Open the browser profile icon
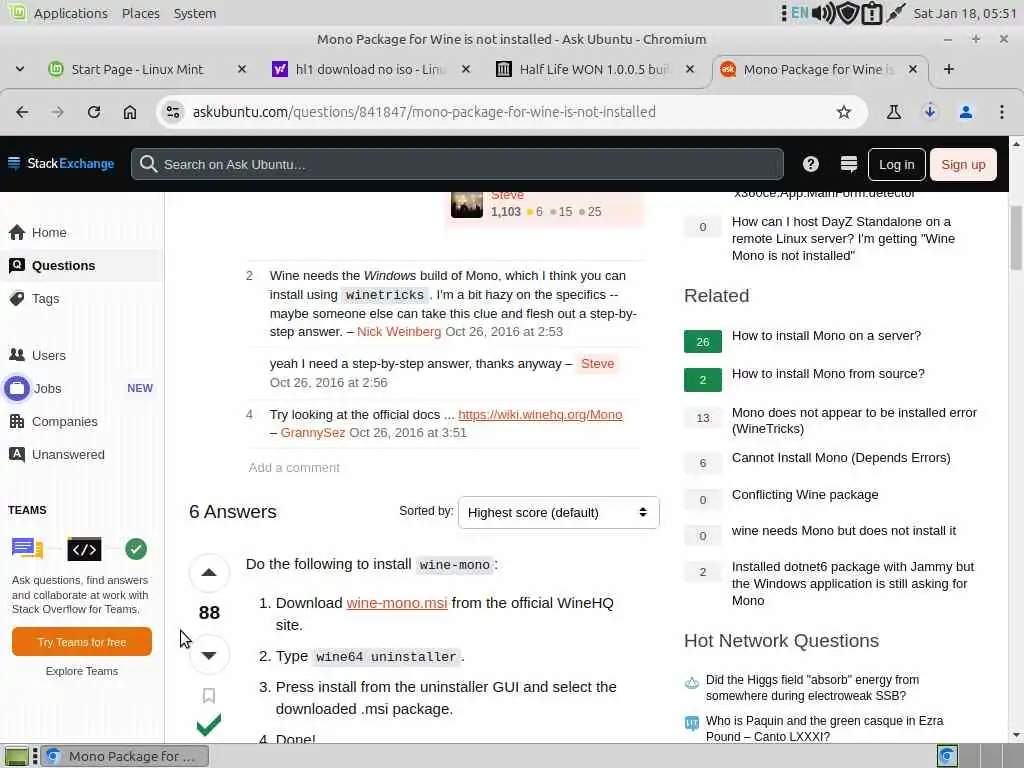Screen dimensions: 1024x768 (x=966, y=112)
